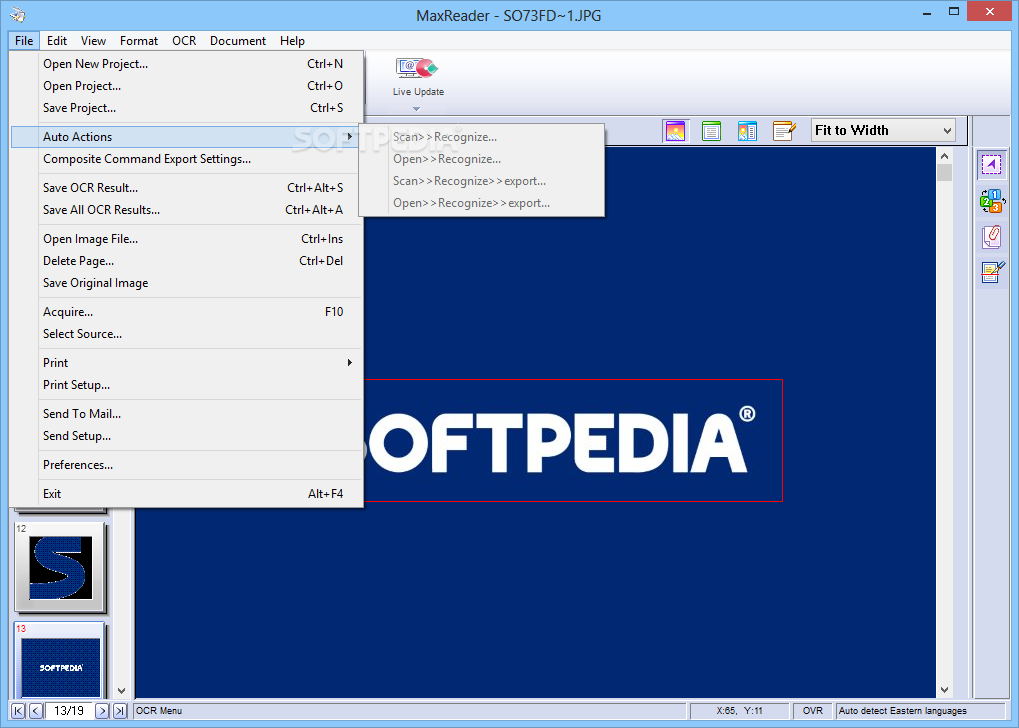
Task: Select Scan>>Recognize... submenu item
Action: click(x=482, y=136)
